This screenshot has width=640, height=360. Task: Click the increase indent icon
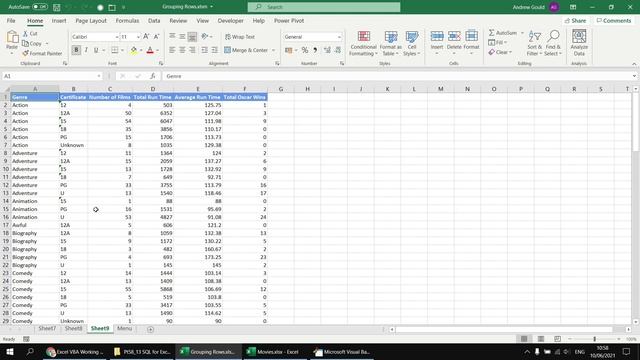[x=214, y=50]
